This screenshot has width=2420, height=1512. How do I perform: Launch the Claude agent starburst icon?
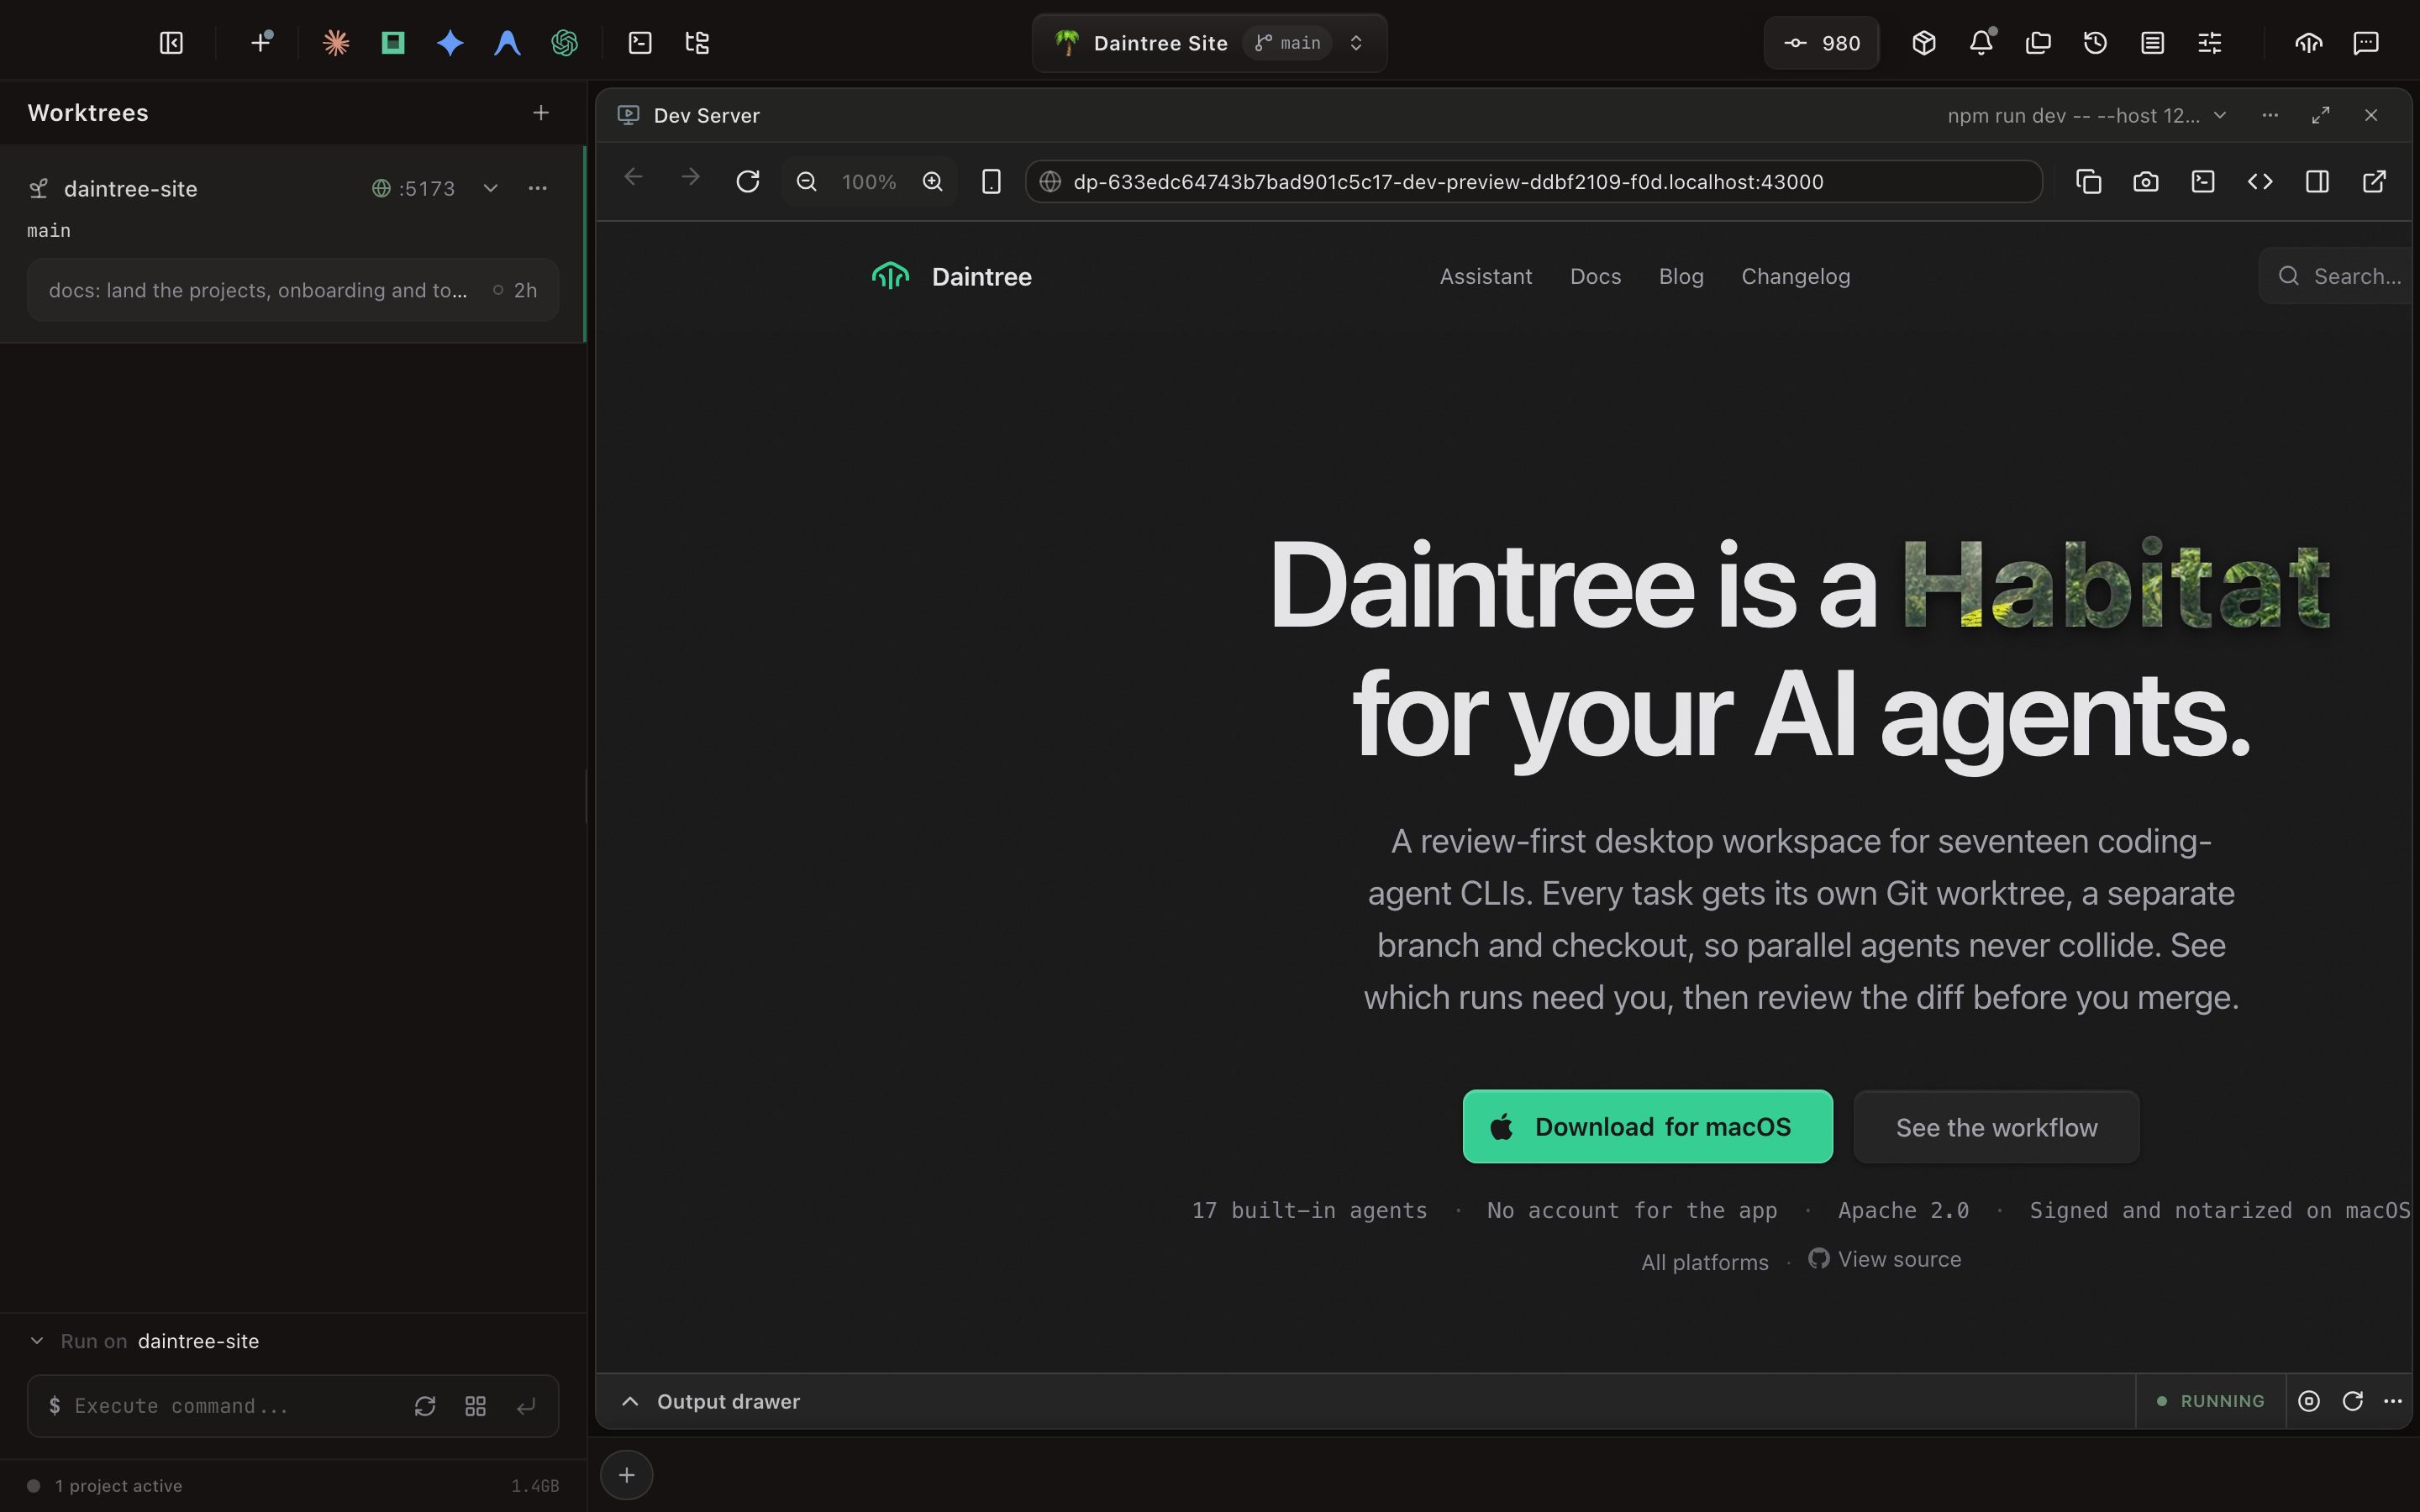(x=336, y=43)
